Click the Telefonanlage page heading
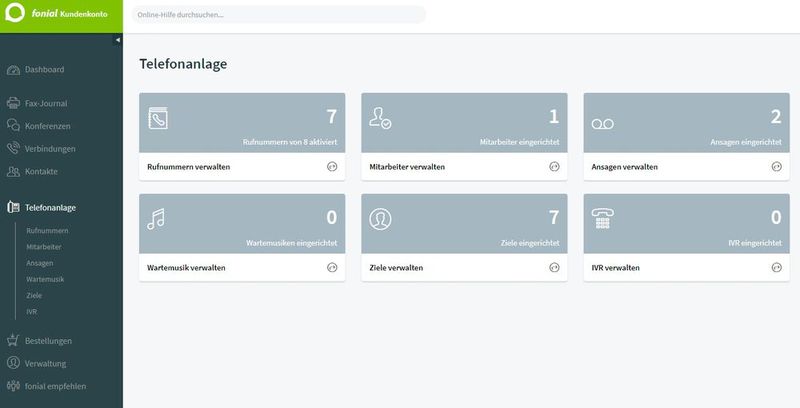Screen dimensions: 800x408 (x=183, y=64)
